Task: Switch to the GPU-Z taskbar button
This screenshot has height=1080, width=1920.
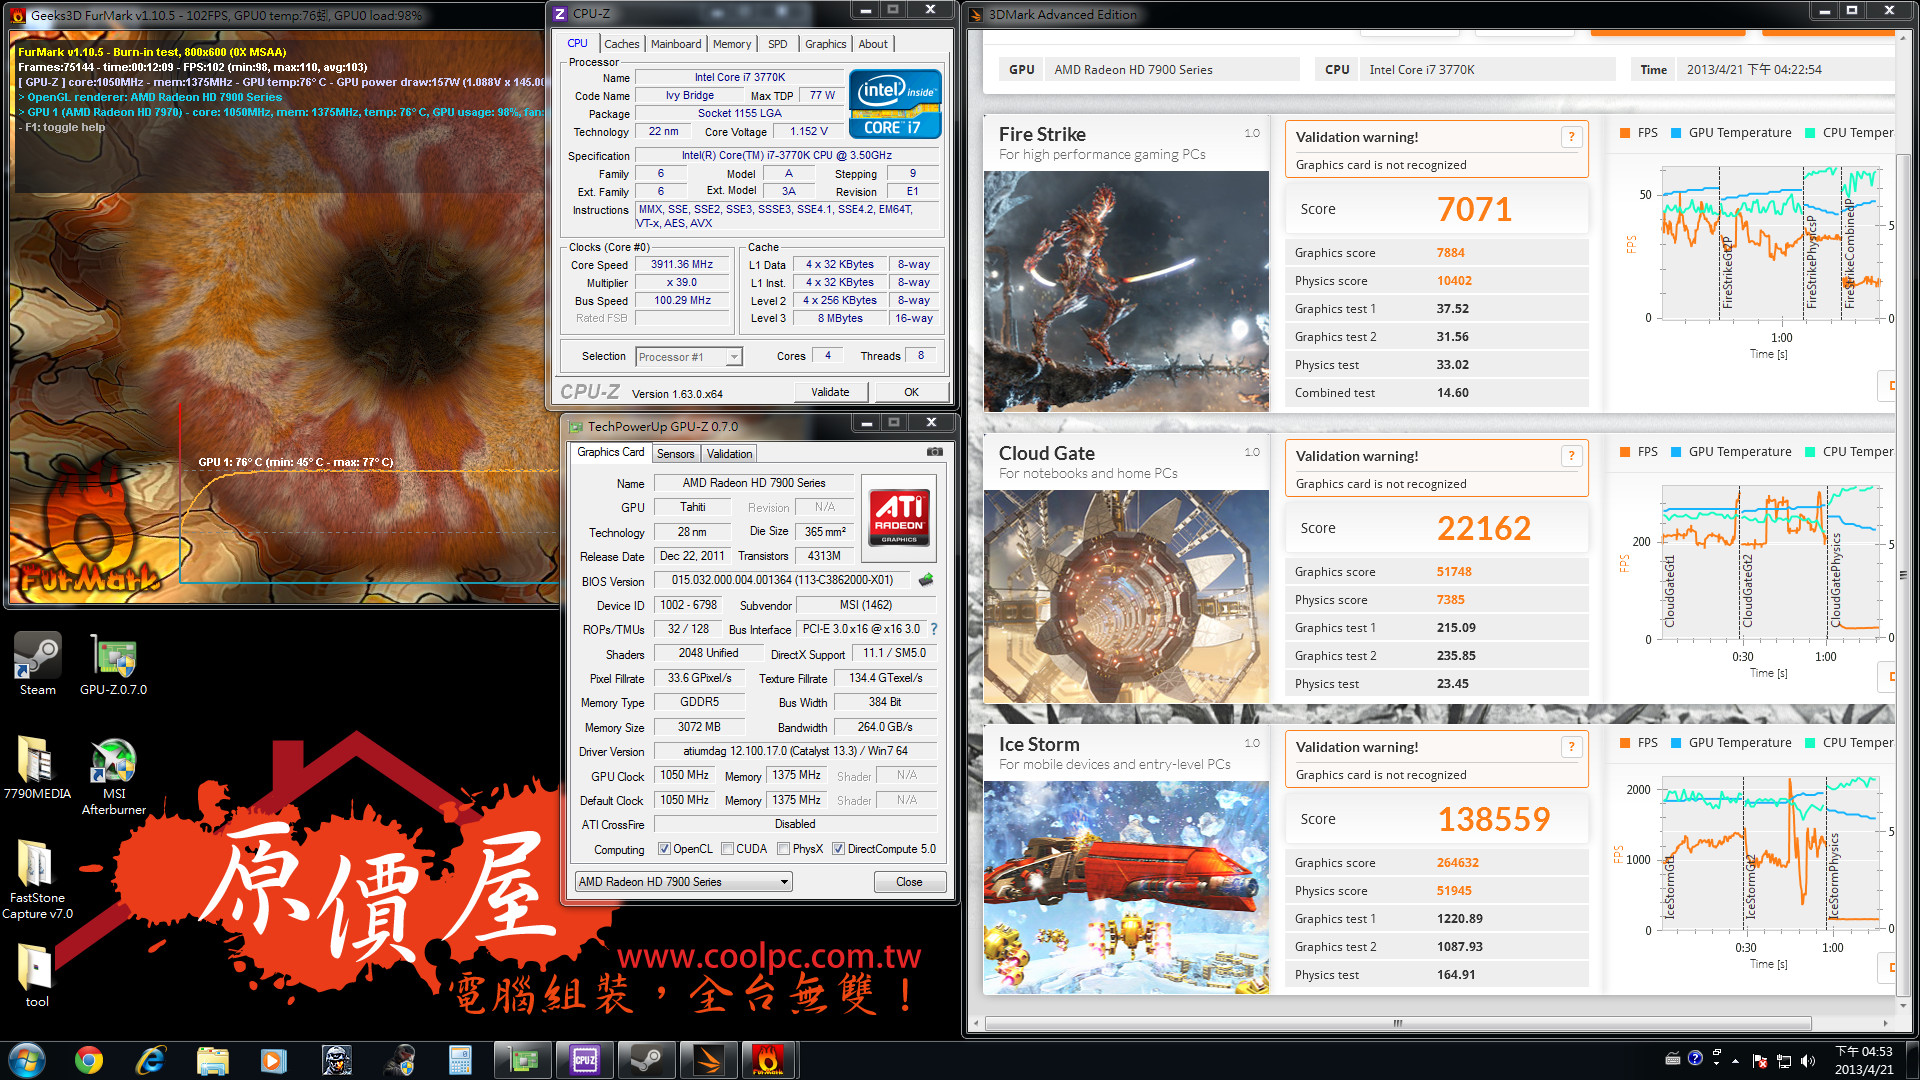Action: point(523,1060)
